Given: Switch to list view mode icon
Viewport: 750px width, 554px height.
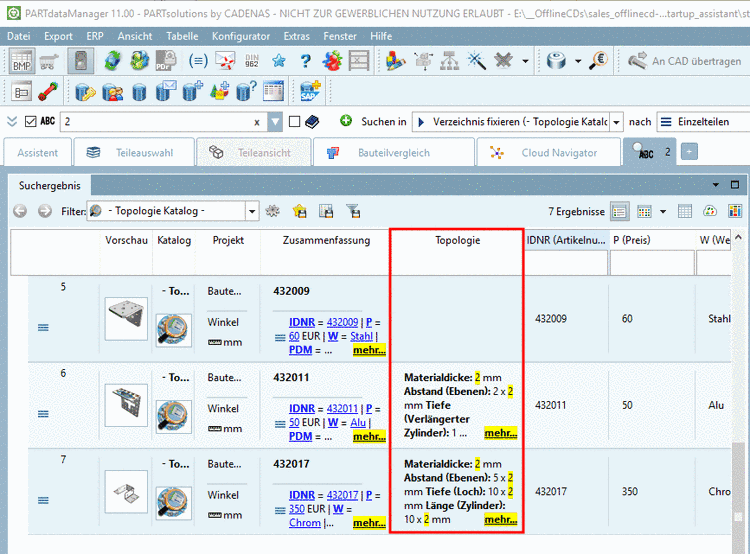Looking at the screenshot, I should click(x=620, y=211).
